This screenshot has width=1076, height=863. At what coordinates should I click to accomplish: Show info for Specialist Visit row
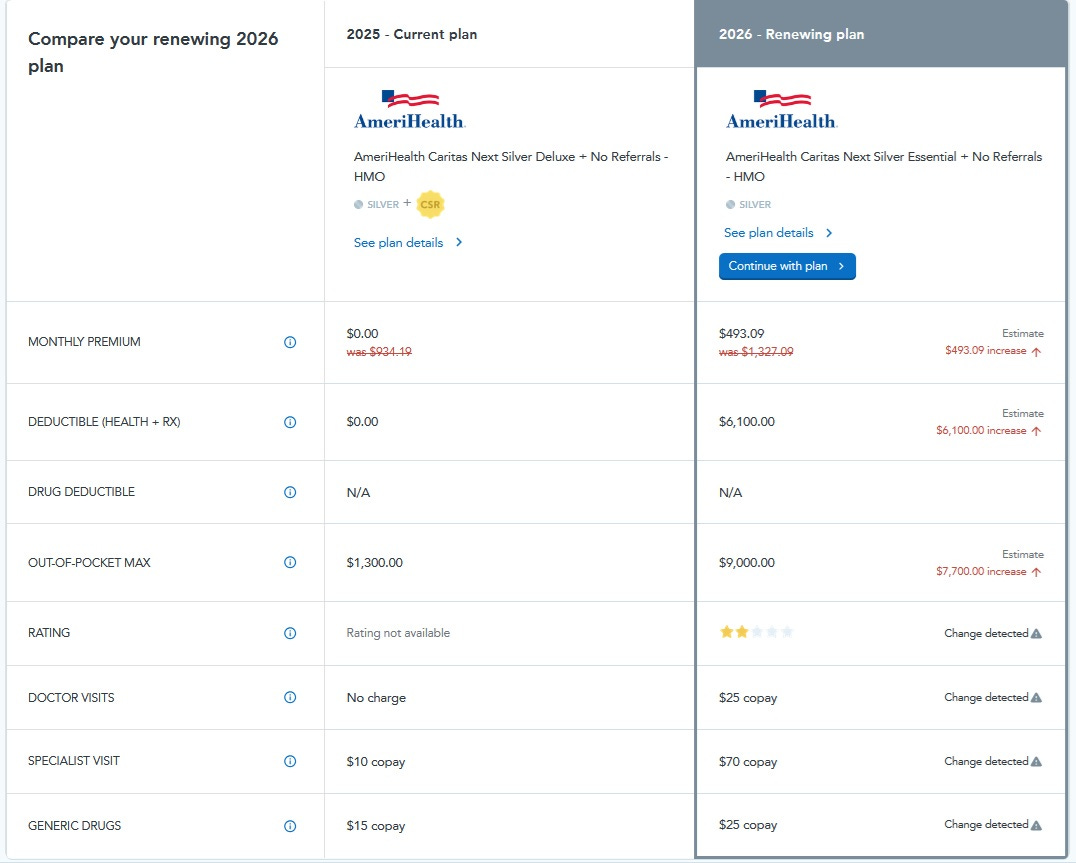point(290,761)
